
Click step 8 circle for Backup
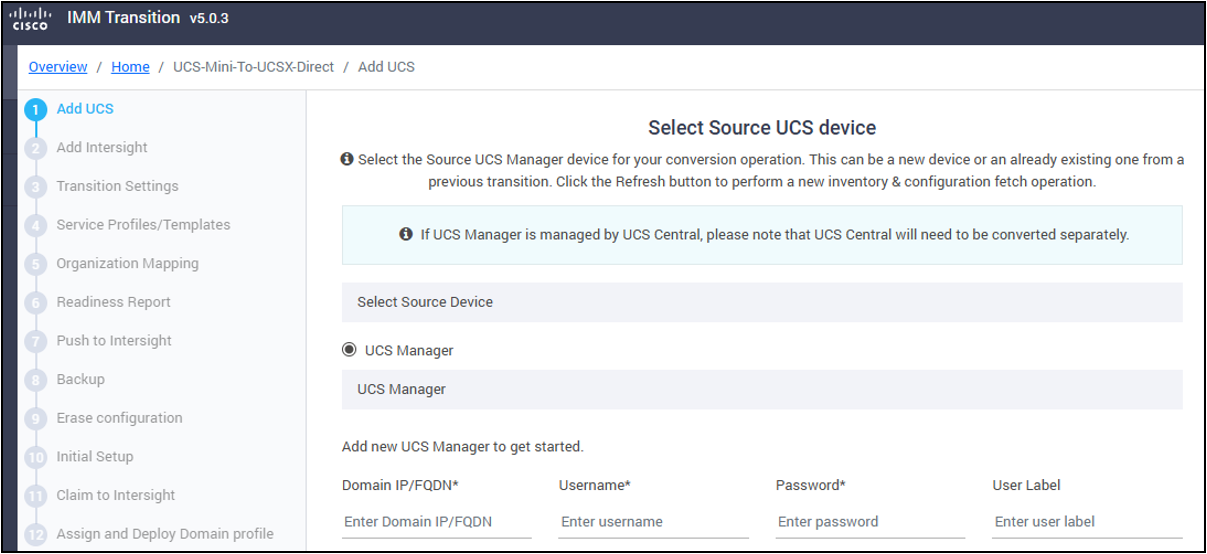pos(36,381)
